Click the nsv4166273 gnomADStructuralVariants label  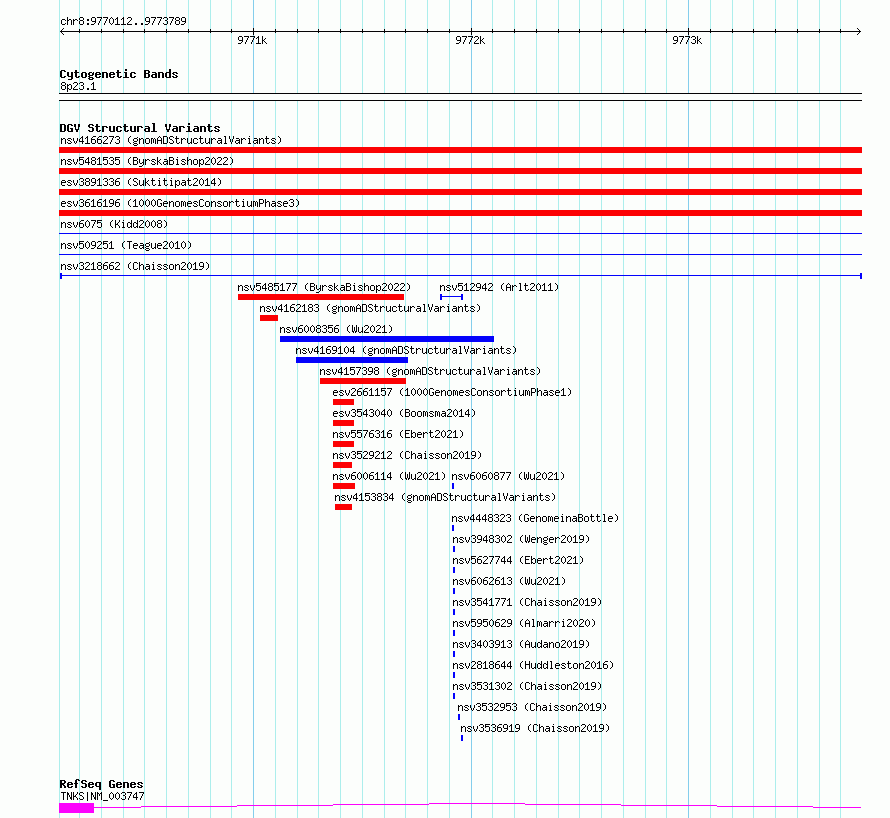(171, 140)
